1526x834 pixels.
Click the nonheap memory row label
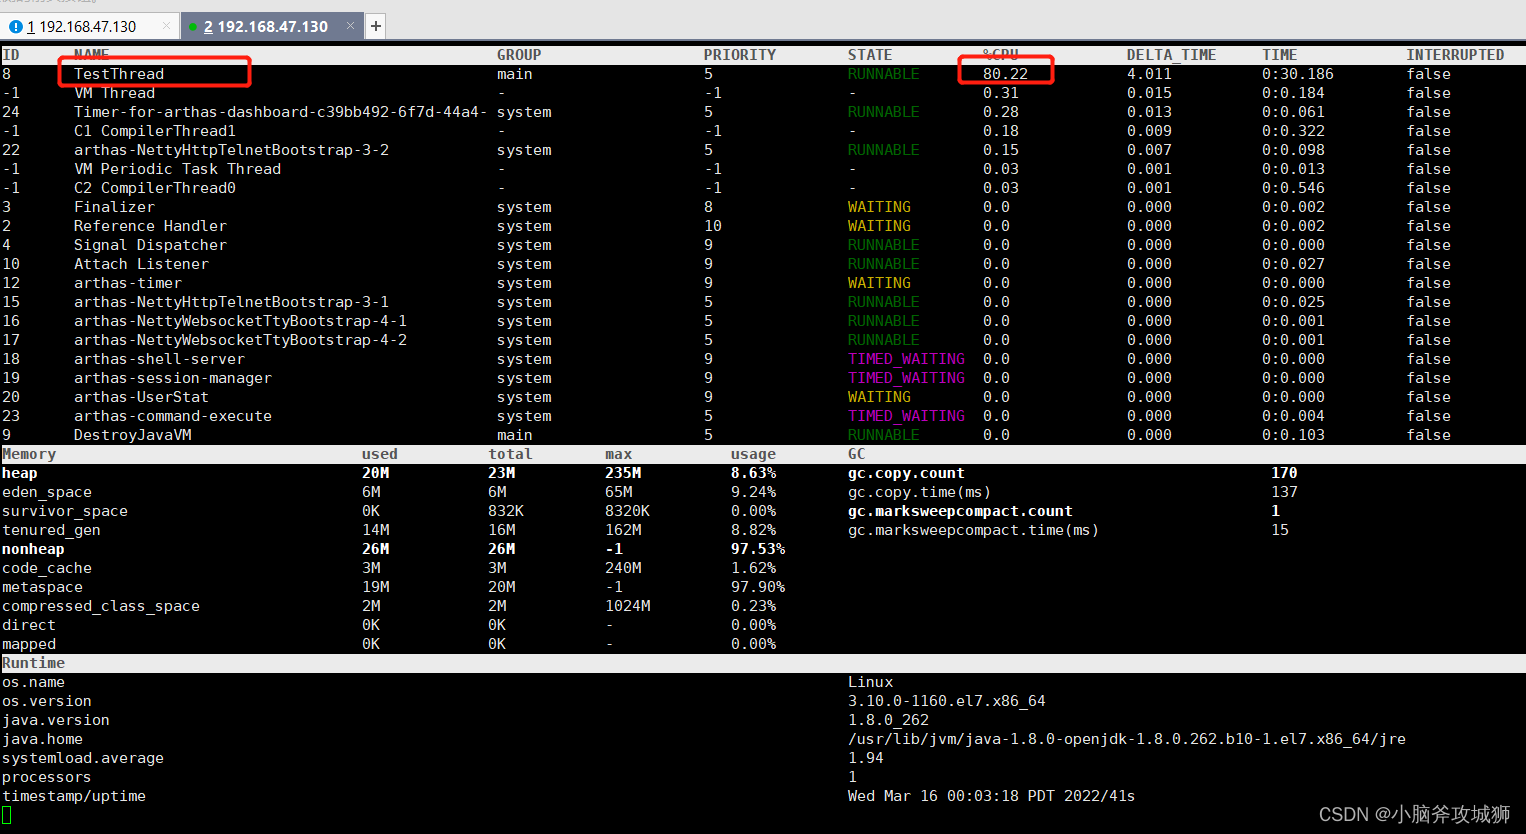click(x=33, y=549)
